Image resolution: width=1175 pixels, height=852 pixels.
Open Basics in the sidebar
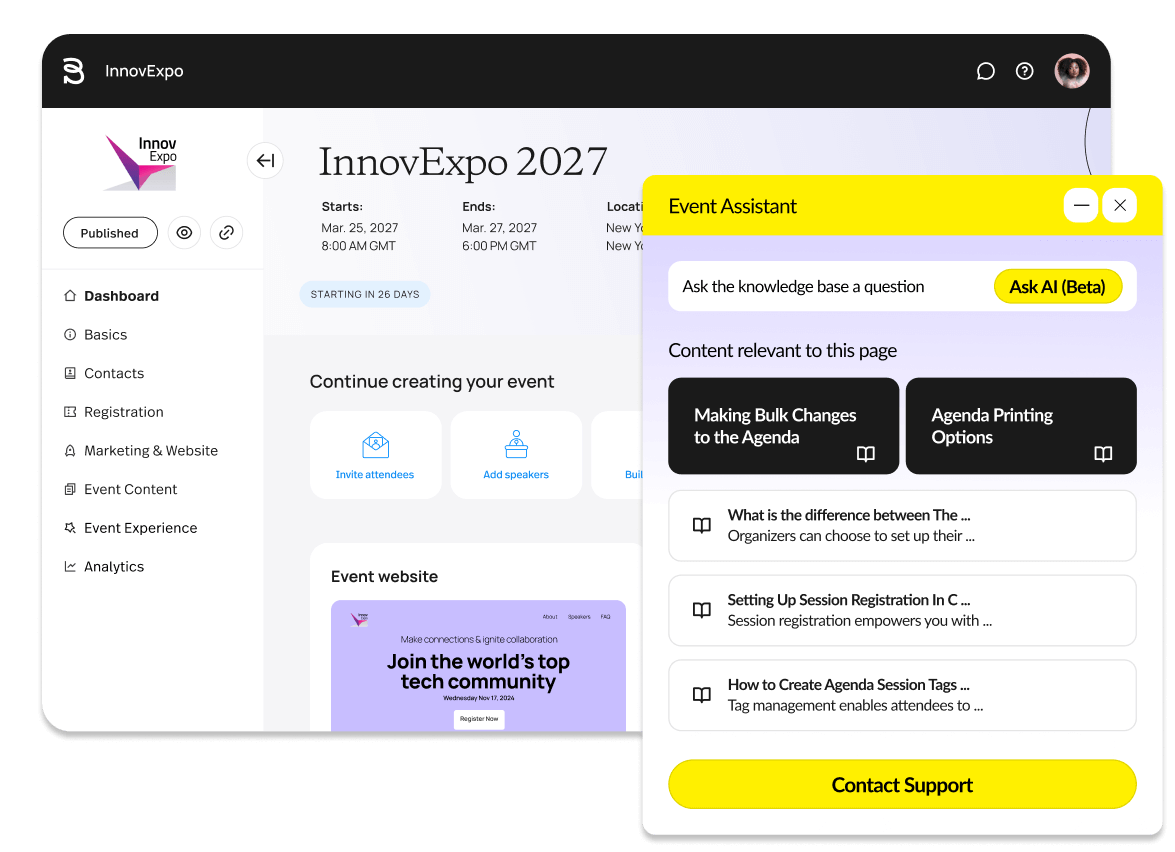pos(105,335)
